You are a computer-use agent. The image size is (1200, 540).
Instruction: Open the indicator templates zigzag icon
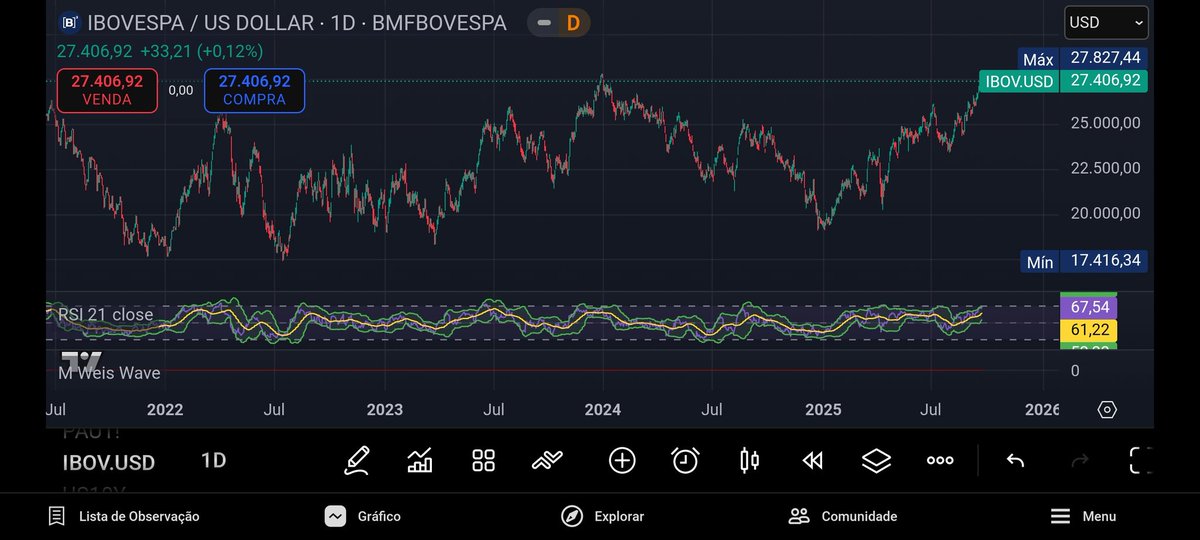coord(547,460)
